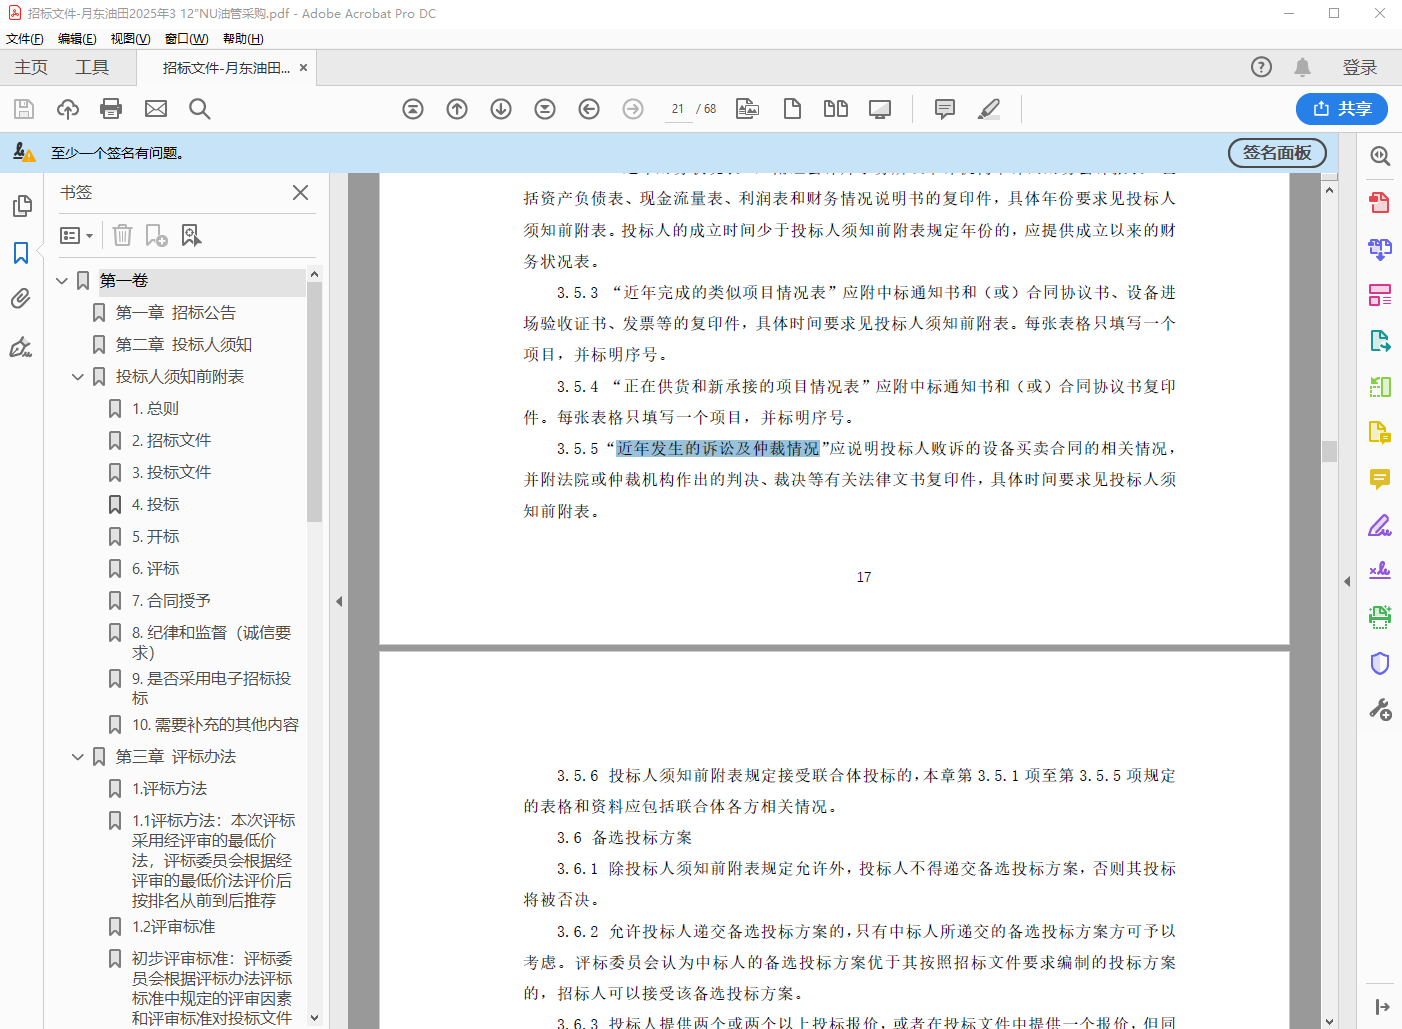The image size is (1402, 1029).
Task: Open page thumbnails panel
Action: click(x=21, y=206)
